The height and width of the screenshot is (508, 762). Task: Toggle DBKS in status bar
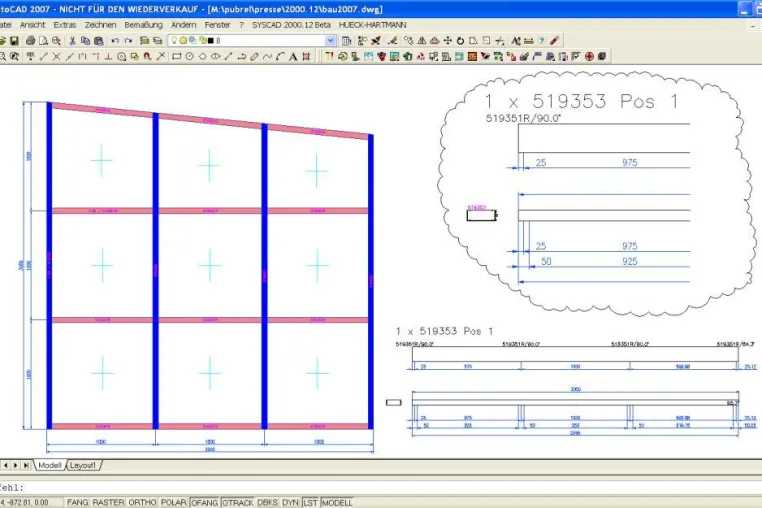(x=267, y=502)
